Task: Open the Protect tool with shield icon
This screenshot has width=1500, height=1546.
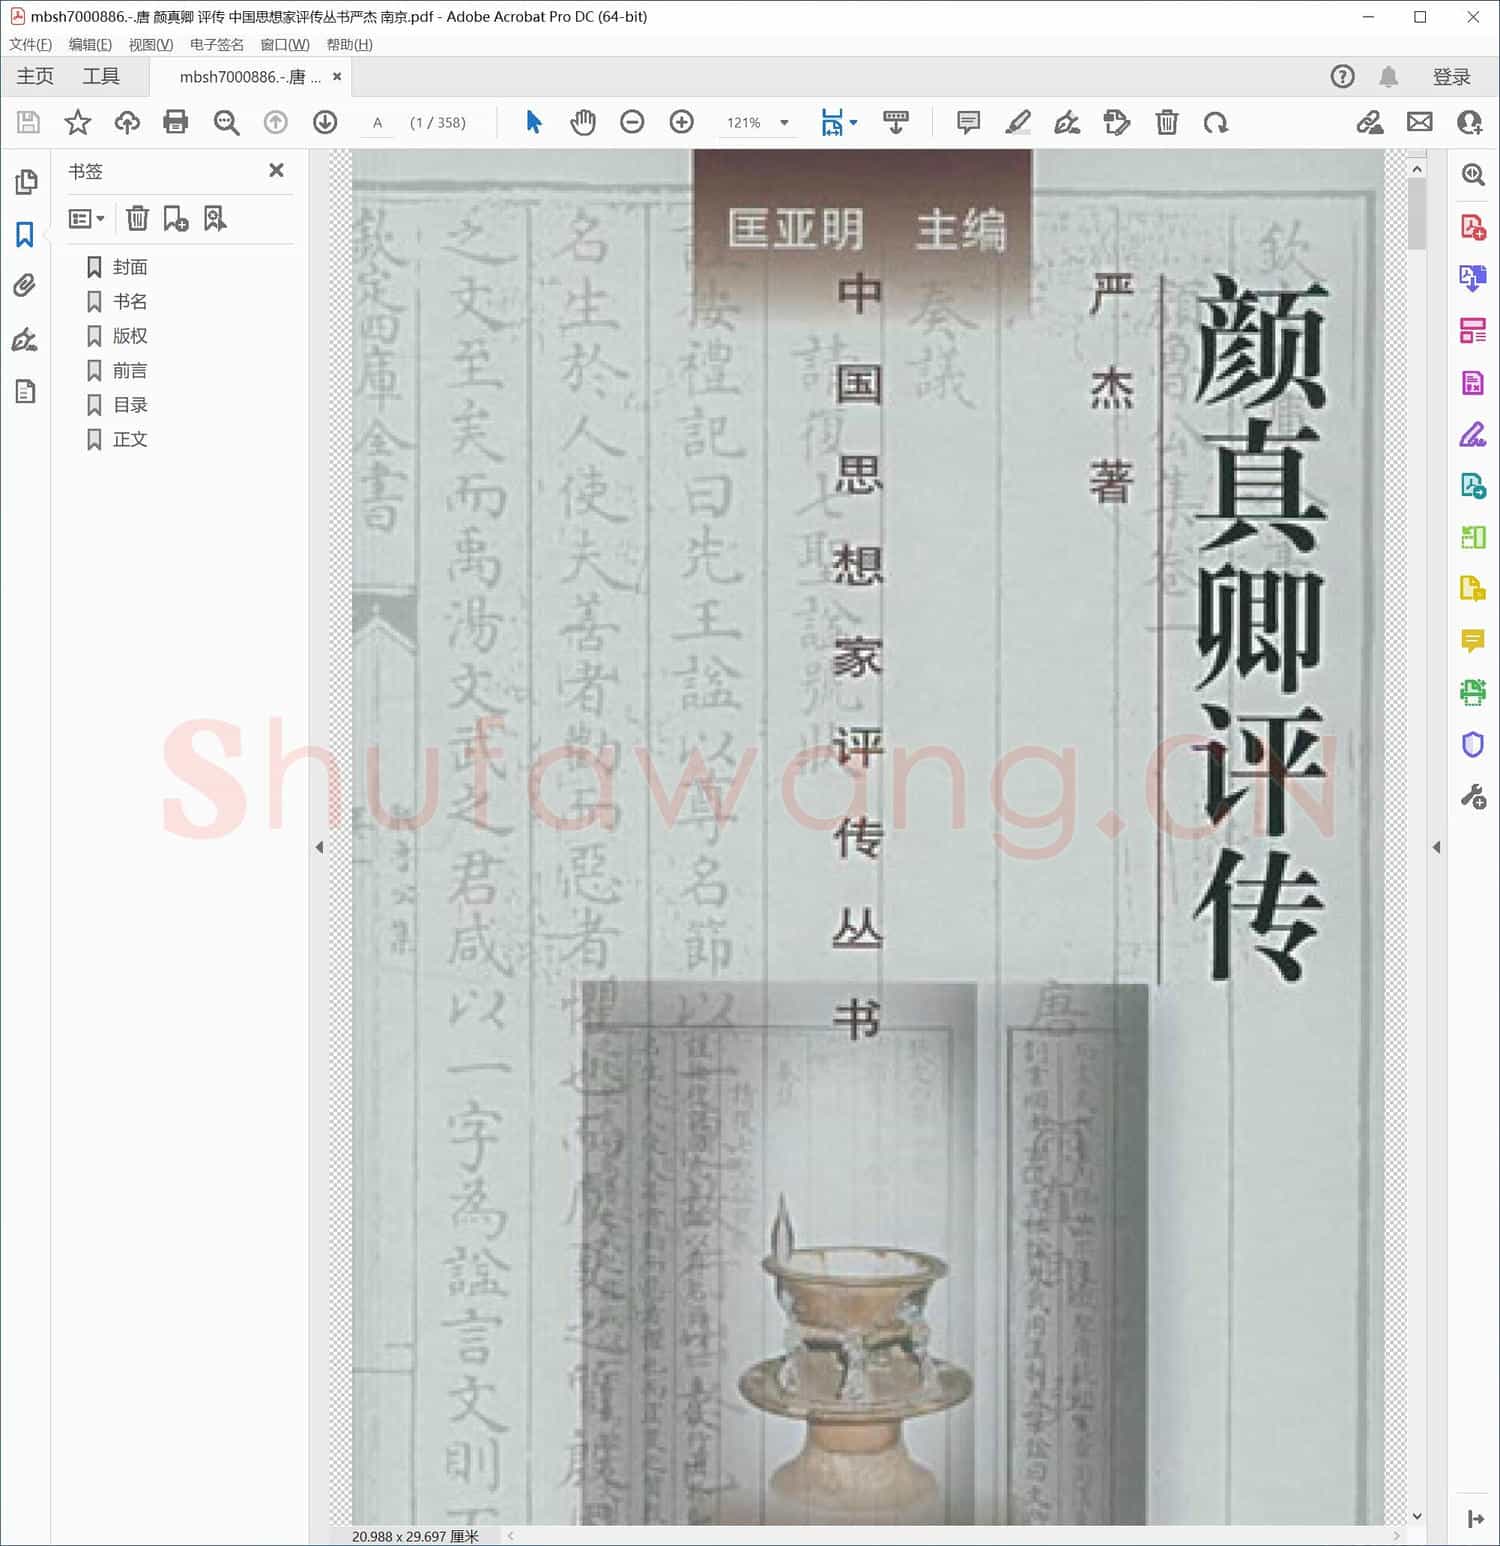Action: pyautogui.click(x=1472, y=744)
